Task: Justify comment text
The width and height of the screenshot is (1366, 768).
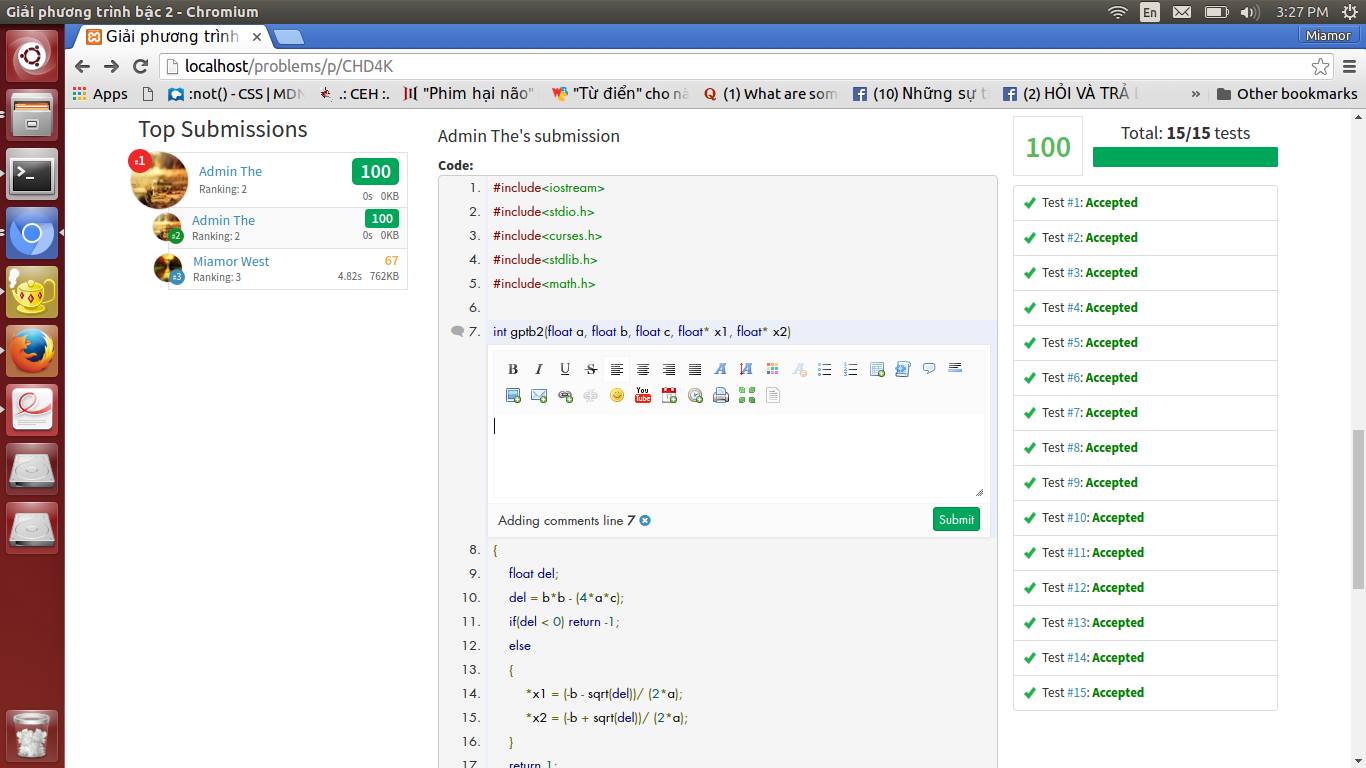Action: pos(695,369)
